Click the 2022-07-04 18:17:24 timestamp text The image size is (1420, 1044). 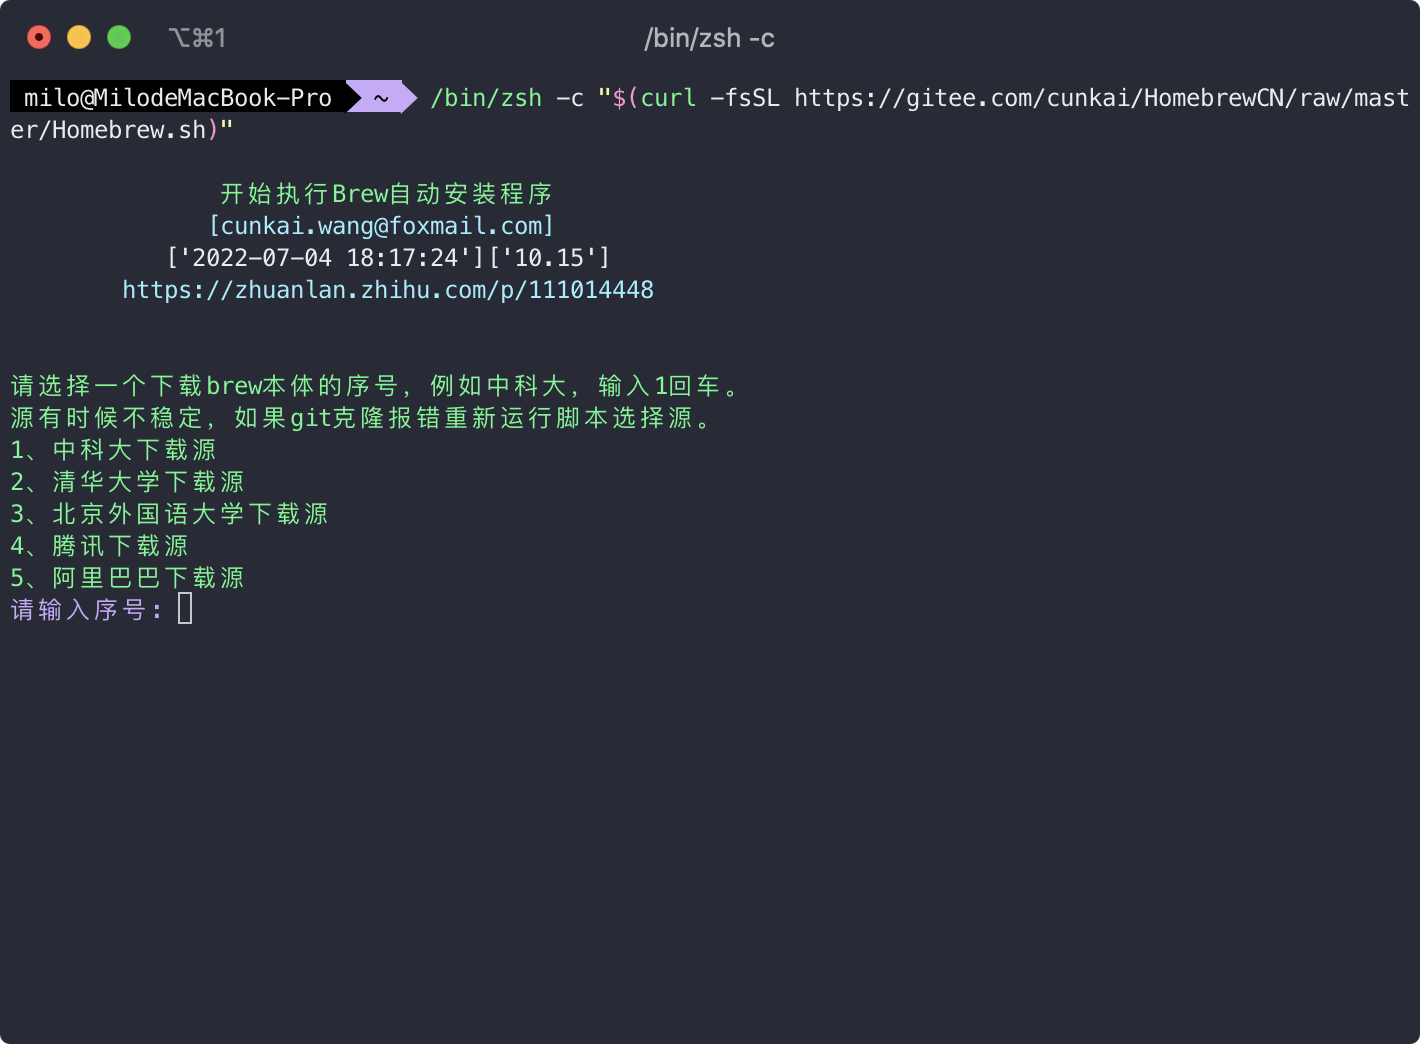coord(324,258)
